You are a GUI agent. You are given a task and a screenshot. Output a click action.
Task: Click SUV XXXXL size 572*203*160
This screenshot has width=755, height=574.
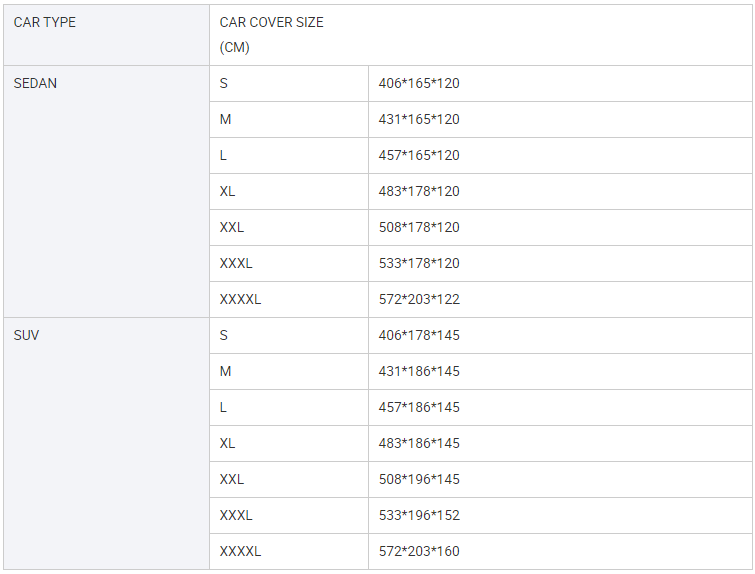pyautogui.click(x=419, y=551)
